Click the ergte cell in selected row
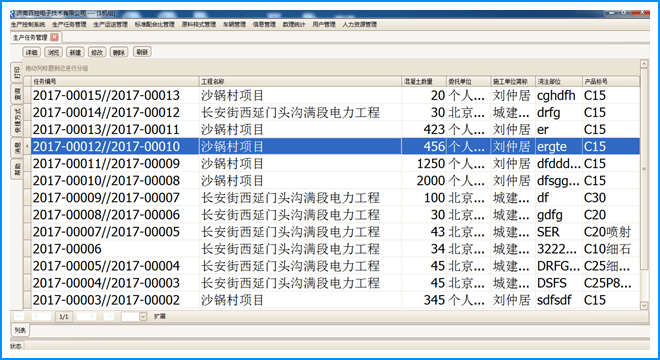 point(559,147)
